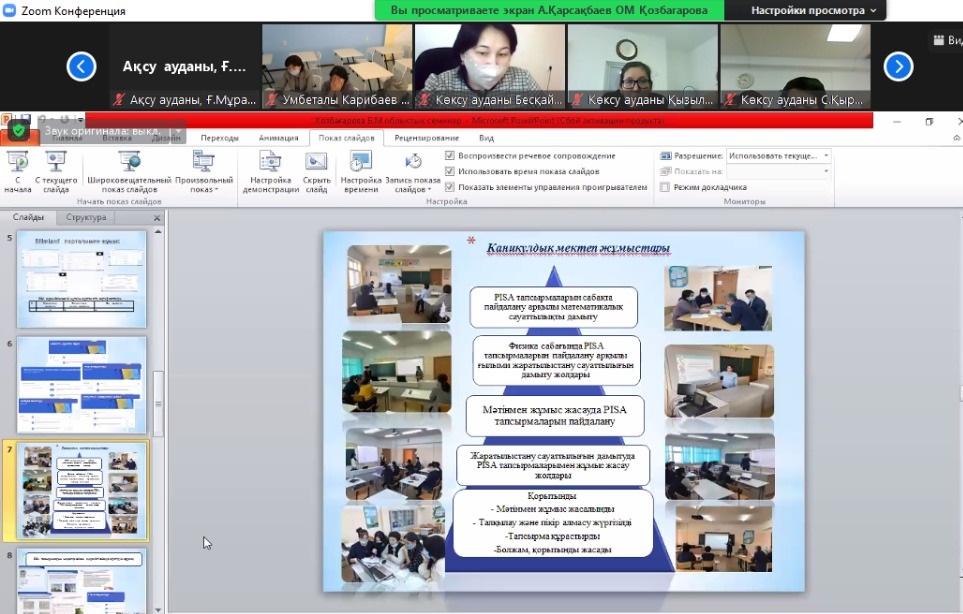The width and height of the screenshot is (963, 614).
Task: Open the Переходы ribbon tab
Action: point(219,138)
